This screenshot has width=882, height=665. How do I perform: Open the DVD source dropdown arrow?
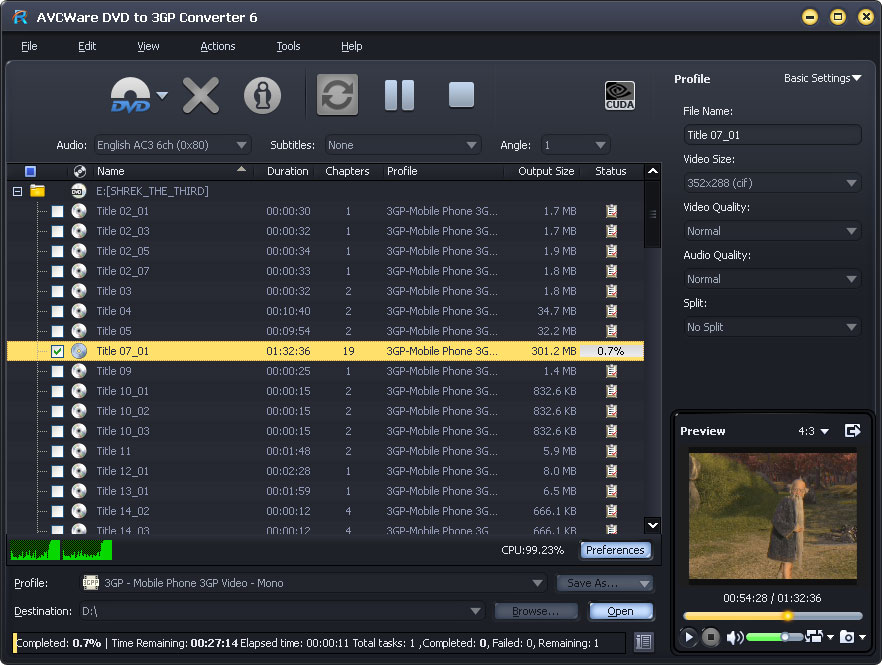tap(162, 95)
